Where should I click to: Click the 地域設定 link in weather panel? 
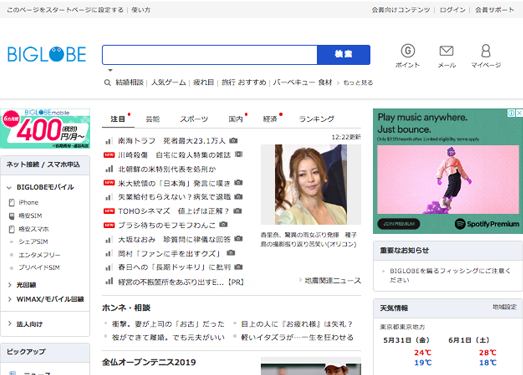[x=504, y=307]
